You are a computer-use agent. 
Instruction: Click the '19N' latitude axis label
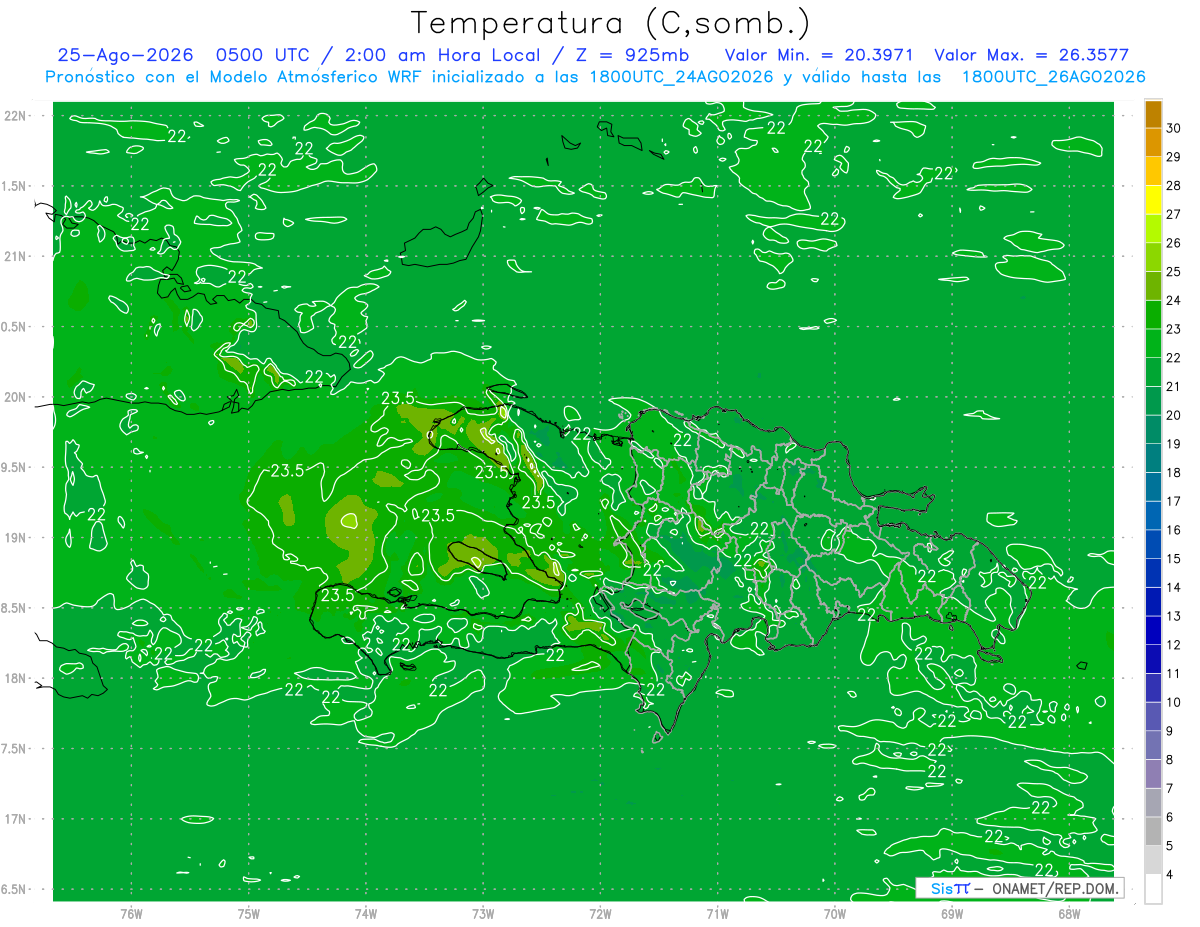(x=16, y=537)
